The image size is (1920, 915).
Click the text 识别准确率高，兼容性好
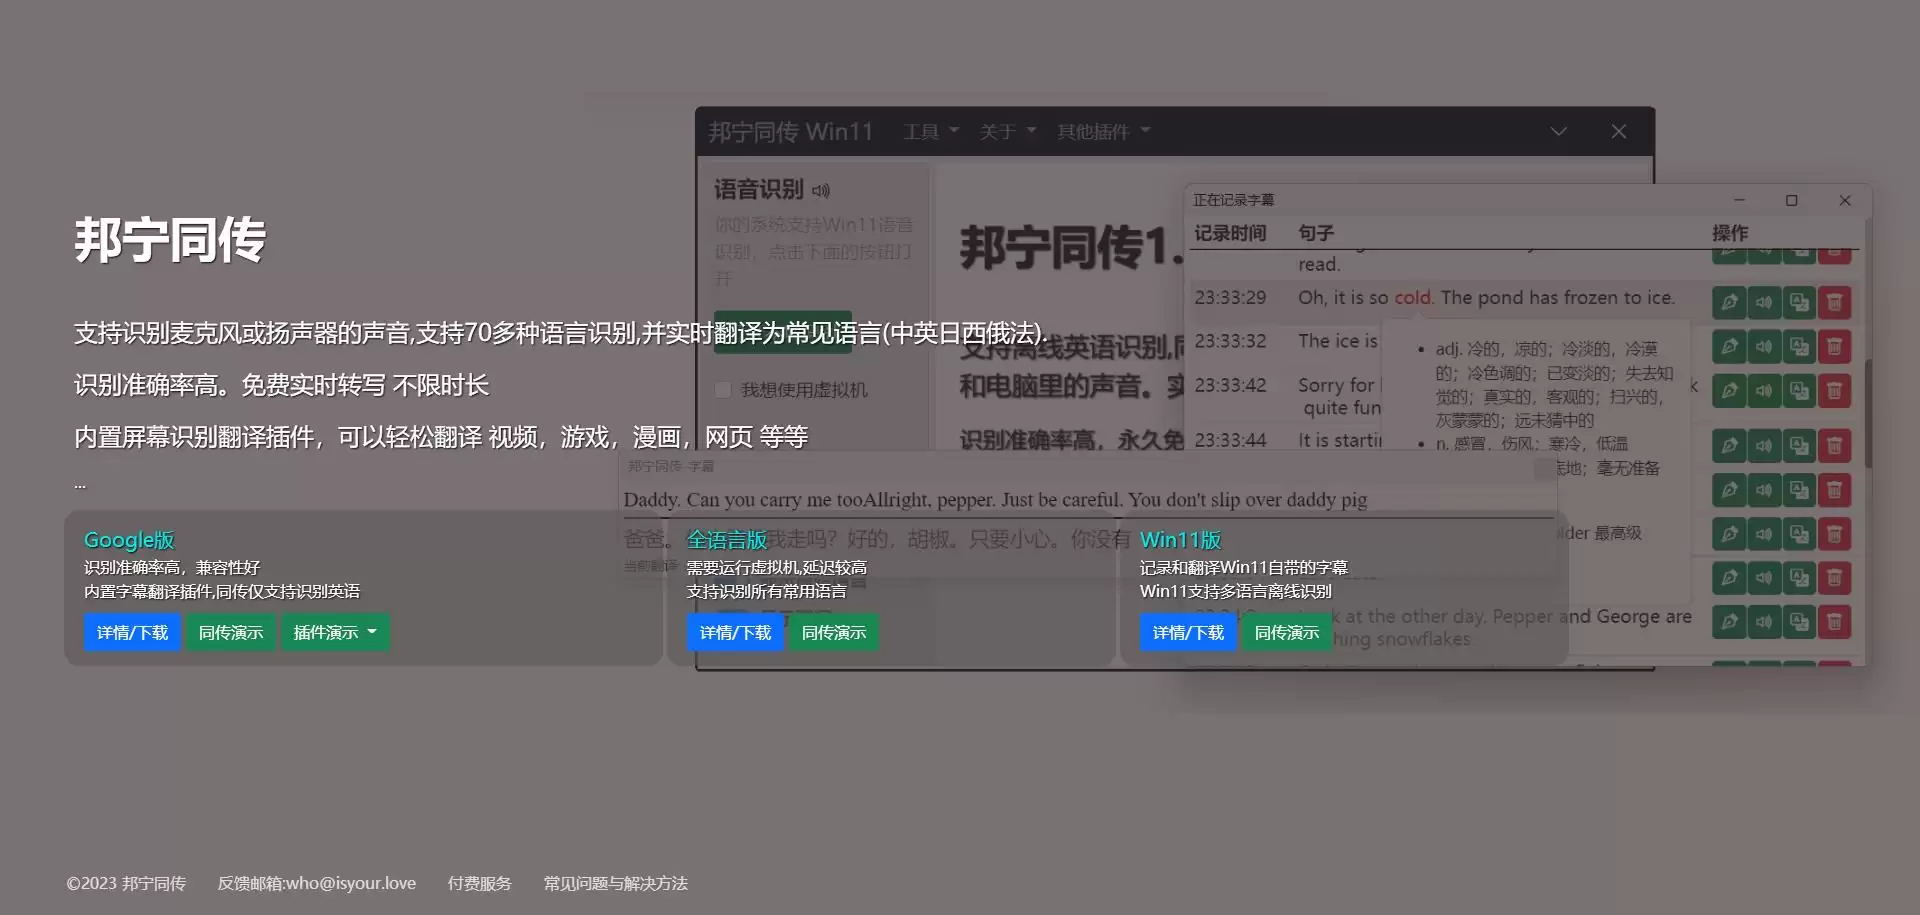pyautogui.click(x=172, y=567)
